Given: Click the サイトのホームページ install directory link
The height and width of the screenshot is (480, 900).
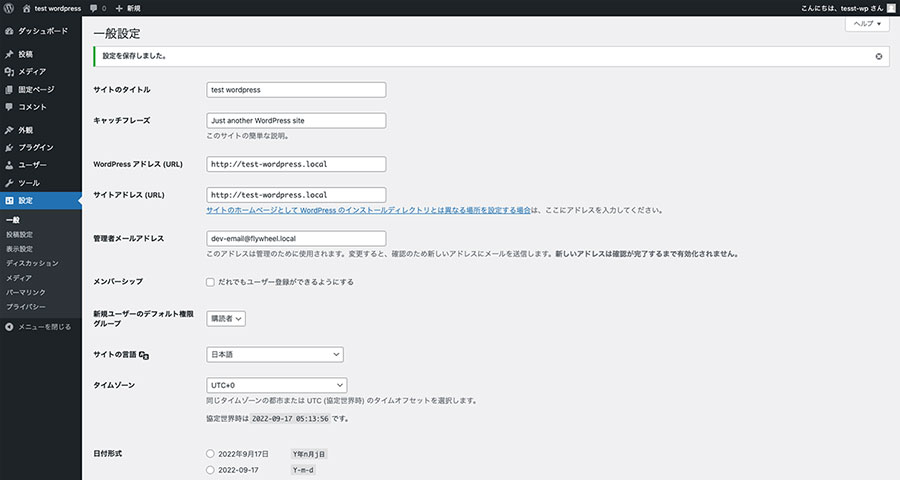Looking at the screenshot, I should [368, 211].
